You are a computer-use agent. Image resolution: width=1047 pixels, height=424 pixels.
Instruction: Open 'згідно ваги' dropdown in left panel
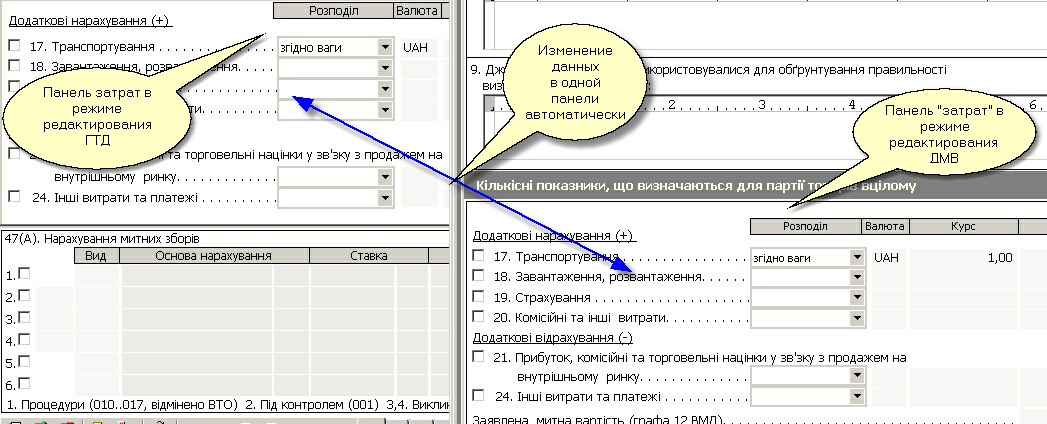coord(385,47)
